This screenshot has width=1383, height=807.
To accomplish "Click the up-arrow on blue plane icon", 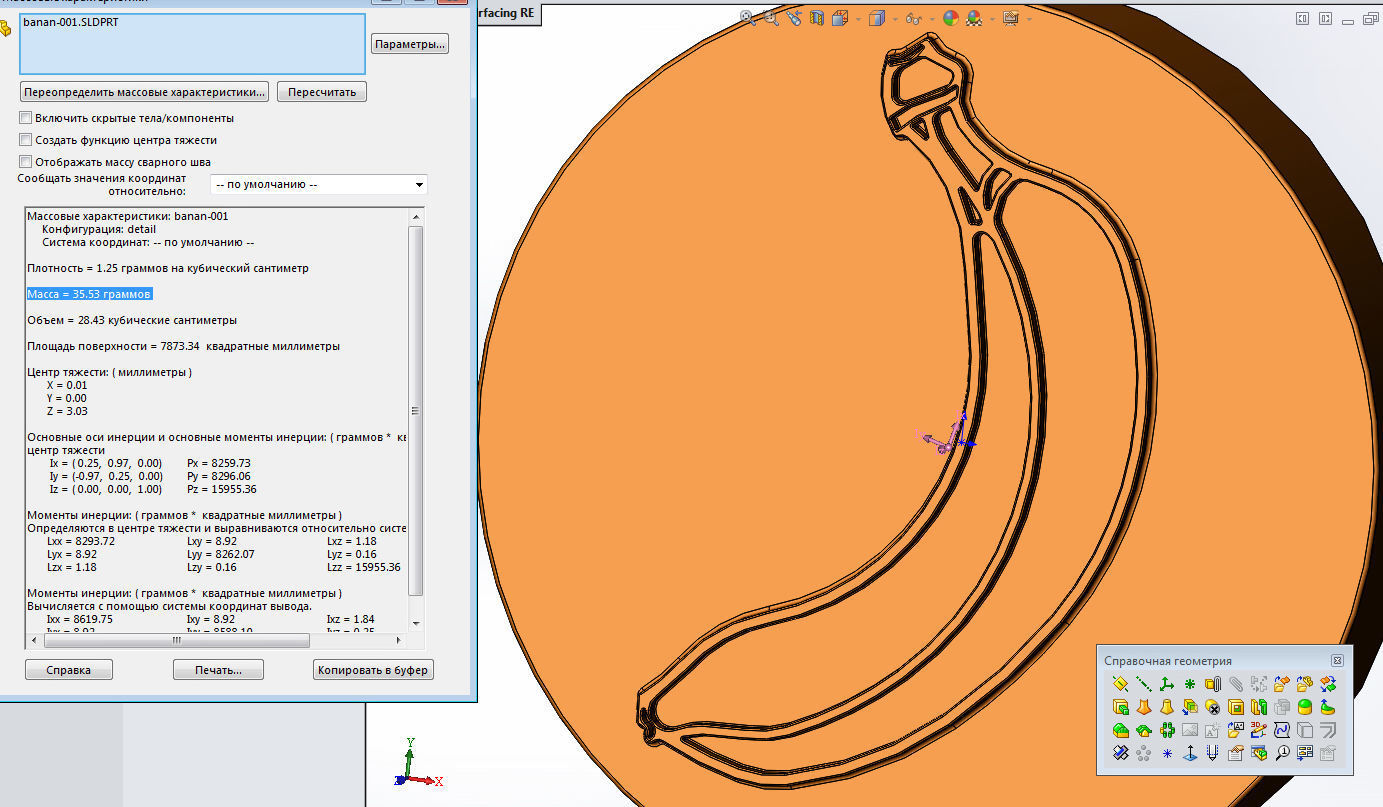I will pyautogui.click(x=1190, y=753).
